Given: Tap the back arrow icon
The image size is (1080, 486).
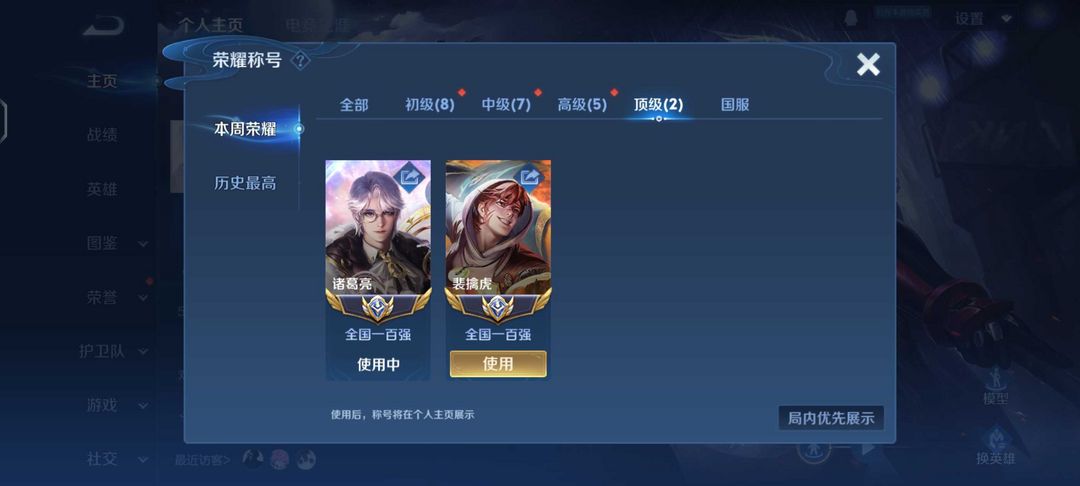Looking at the screenshot, I should tap(103, 25).
